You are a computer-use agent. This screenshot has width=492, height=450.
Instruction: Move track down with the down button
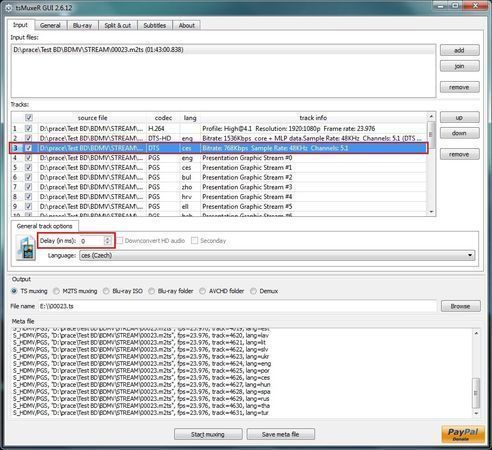tap(459, 133)
